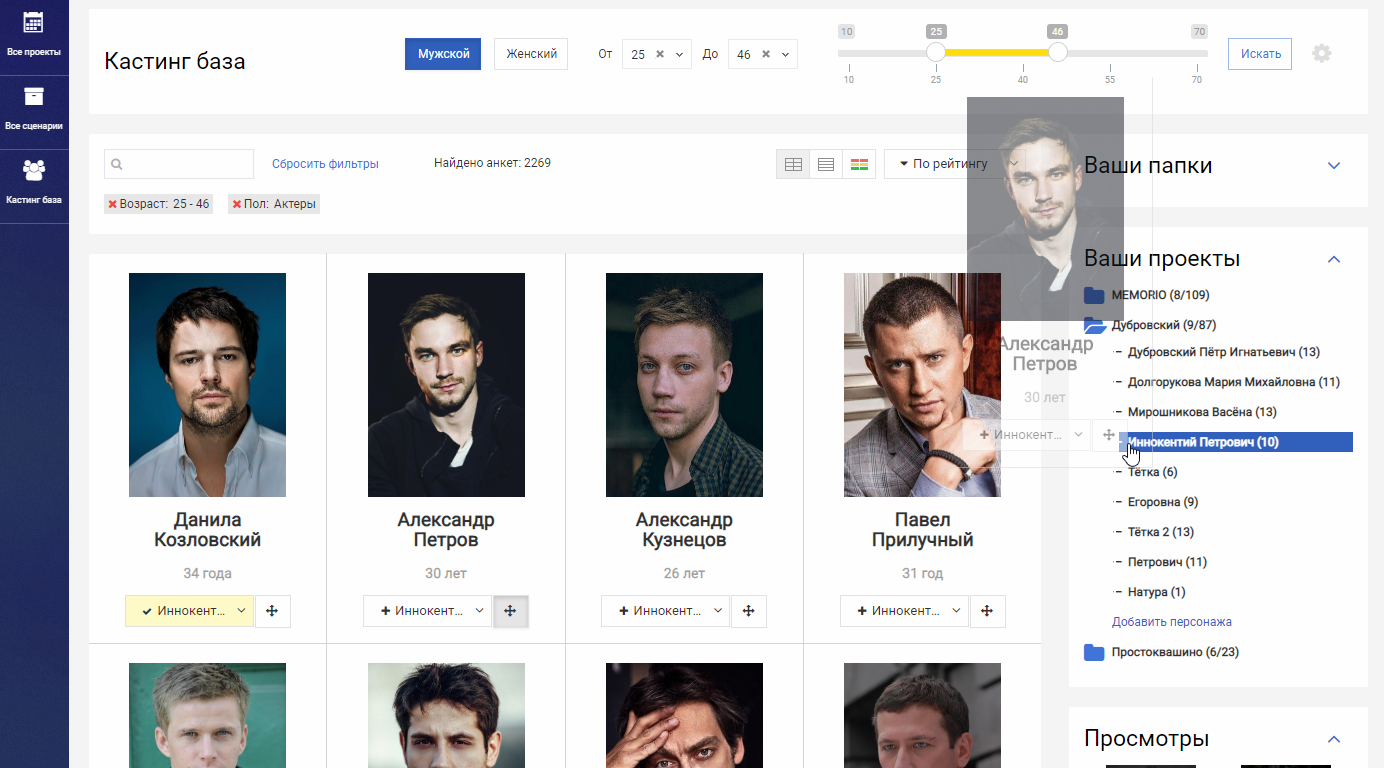Focus the actor search input field

click(179, 164)
